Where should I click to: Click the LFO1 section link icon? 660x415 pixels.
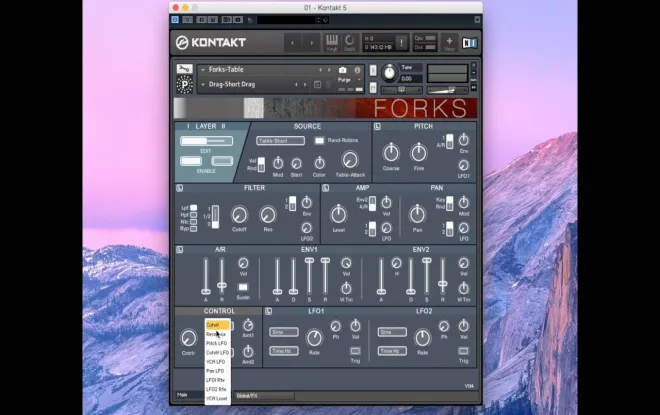(269, 311)
